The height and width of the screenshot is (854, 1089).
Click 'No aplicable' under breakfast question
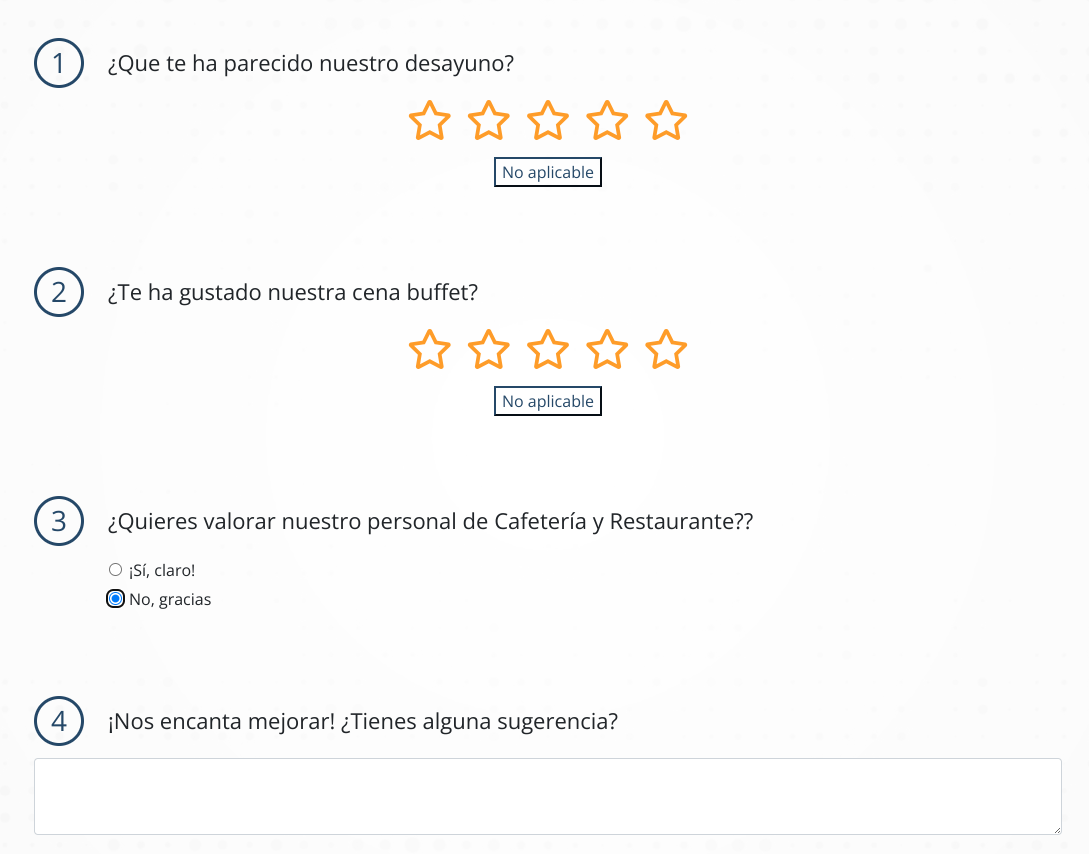(x=548, y=172)
